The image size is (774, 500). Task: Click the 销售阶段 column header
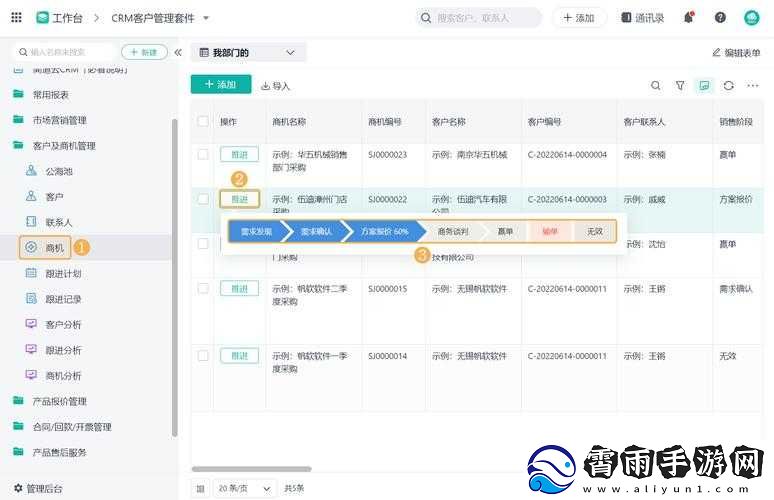click(736, 121)
